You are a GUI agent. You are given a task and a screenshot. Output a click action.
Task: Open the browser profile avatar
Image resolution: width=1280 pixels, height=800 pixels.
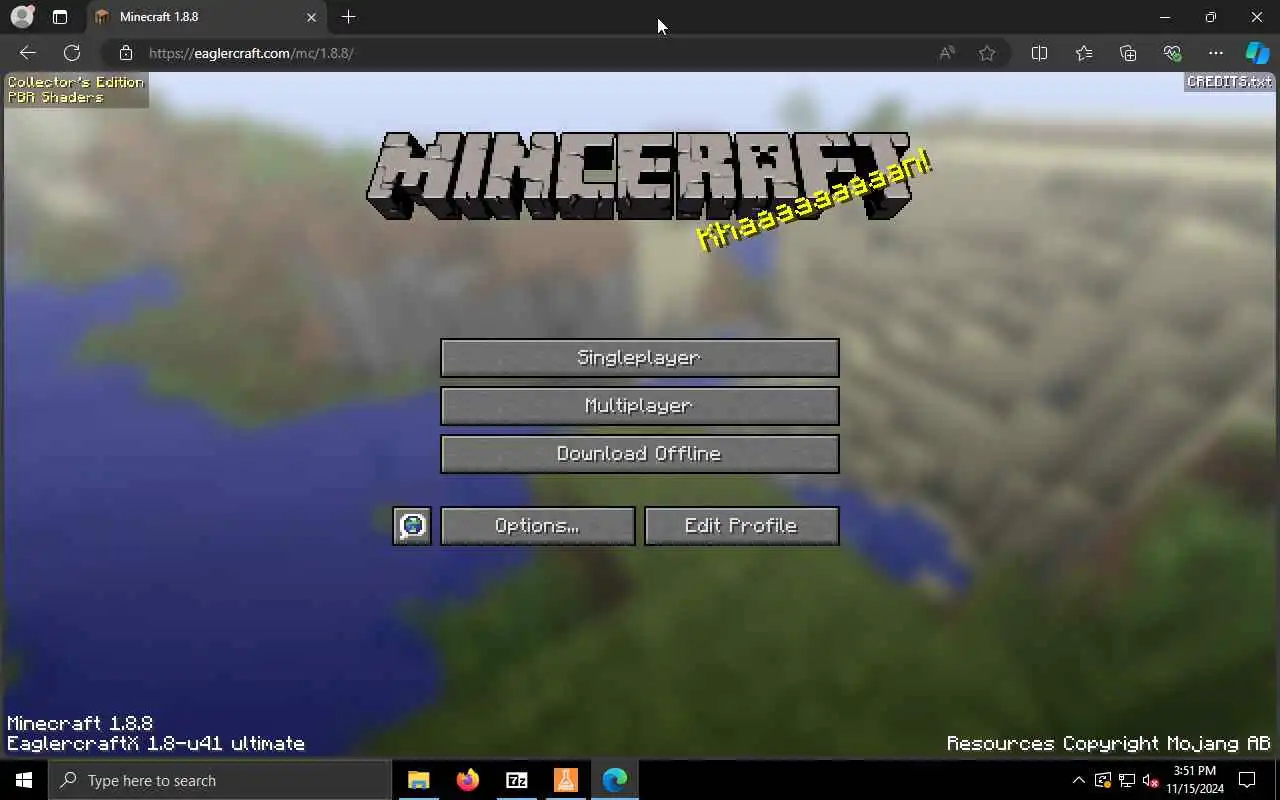pos(22,17)
